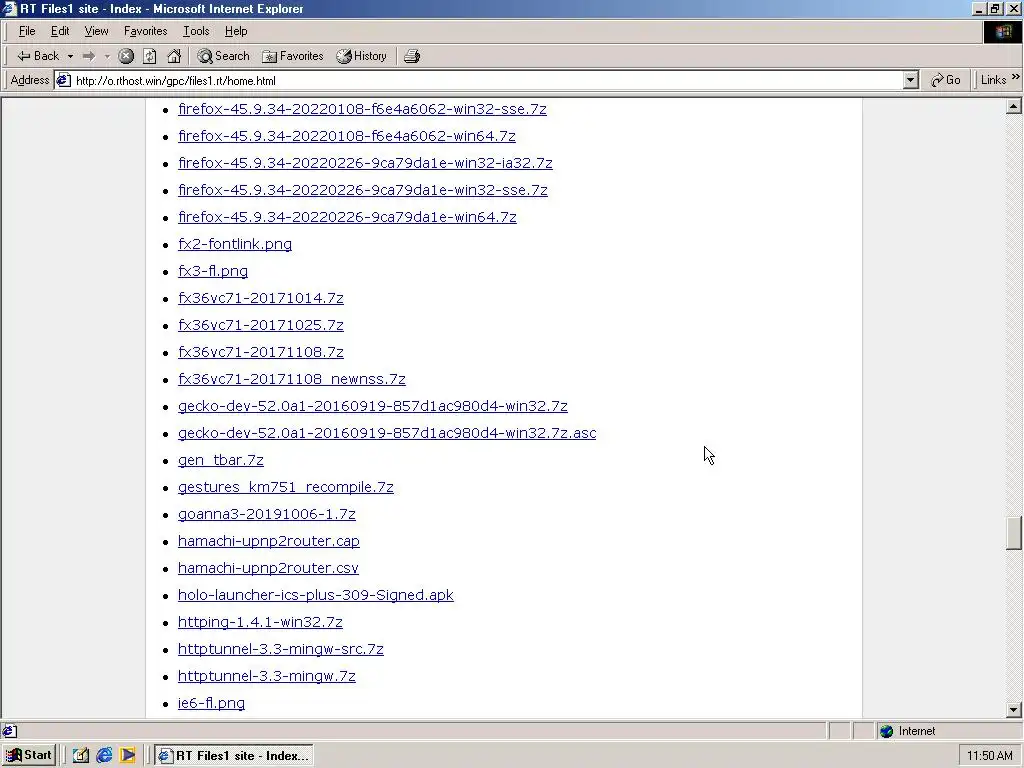Stop loading with the Stop icon
Image resolution: width=1024 pixels, height=768 pixels.
click(x=126, y=56)
